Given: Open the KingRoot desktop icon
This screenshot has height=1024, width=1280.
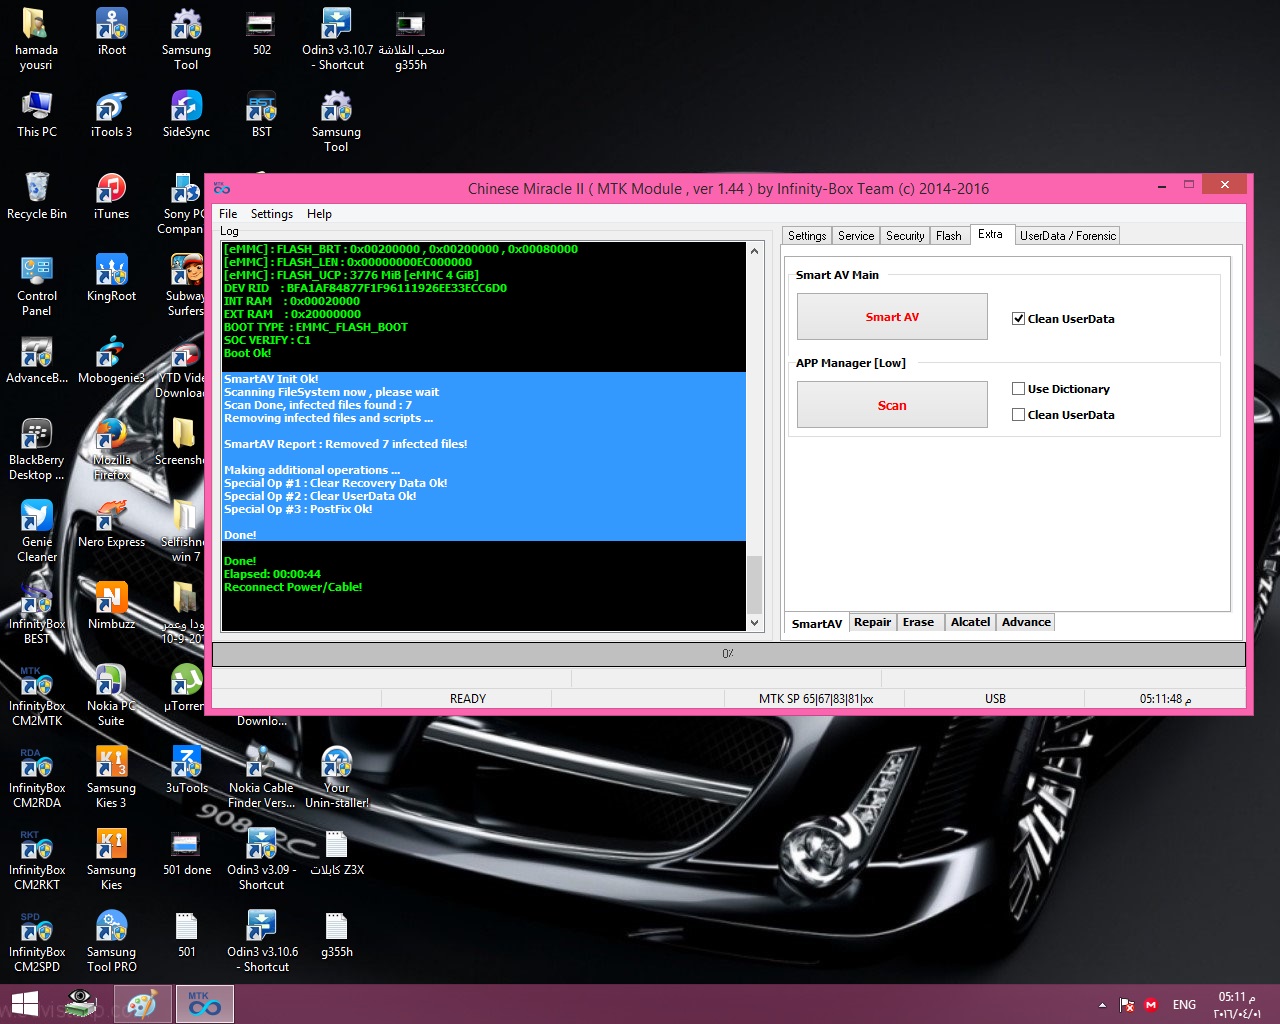Looking at the screenshot, I should point(111,278).
